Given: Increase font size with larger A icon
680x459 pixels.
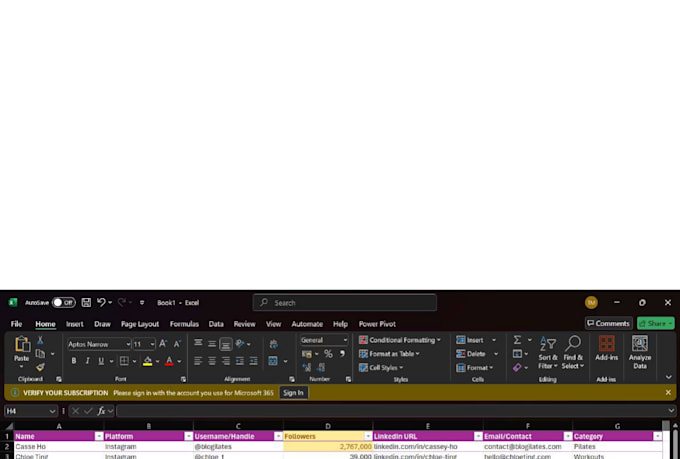Looking at the screenshot, I should click(x=163, y=344).
